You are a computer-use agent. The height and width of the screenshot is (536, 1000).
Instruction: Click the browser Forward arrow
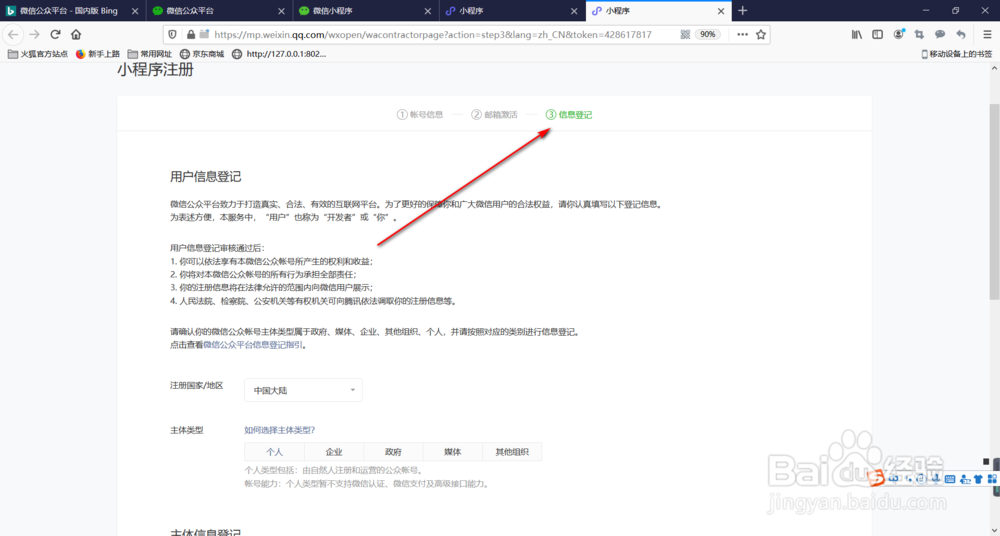(34, 34)
